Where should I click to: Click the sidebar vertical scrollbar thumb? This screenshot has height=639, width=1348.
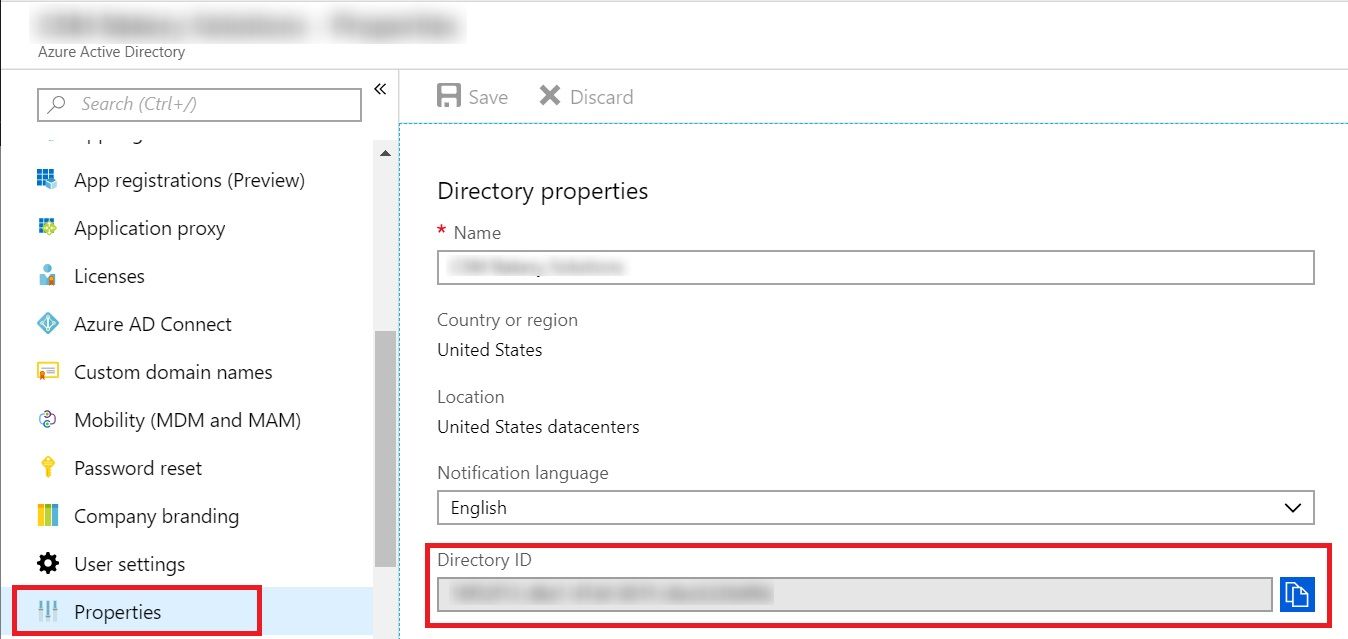pos(385,450)
